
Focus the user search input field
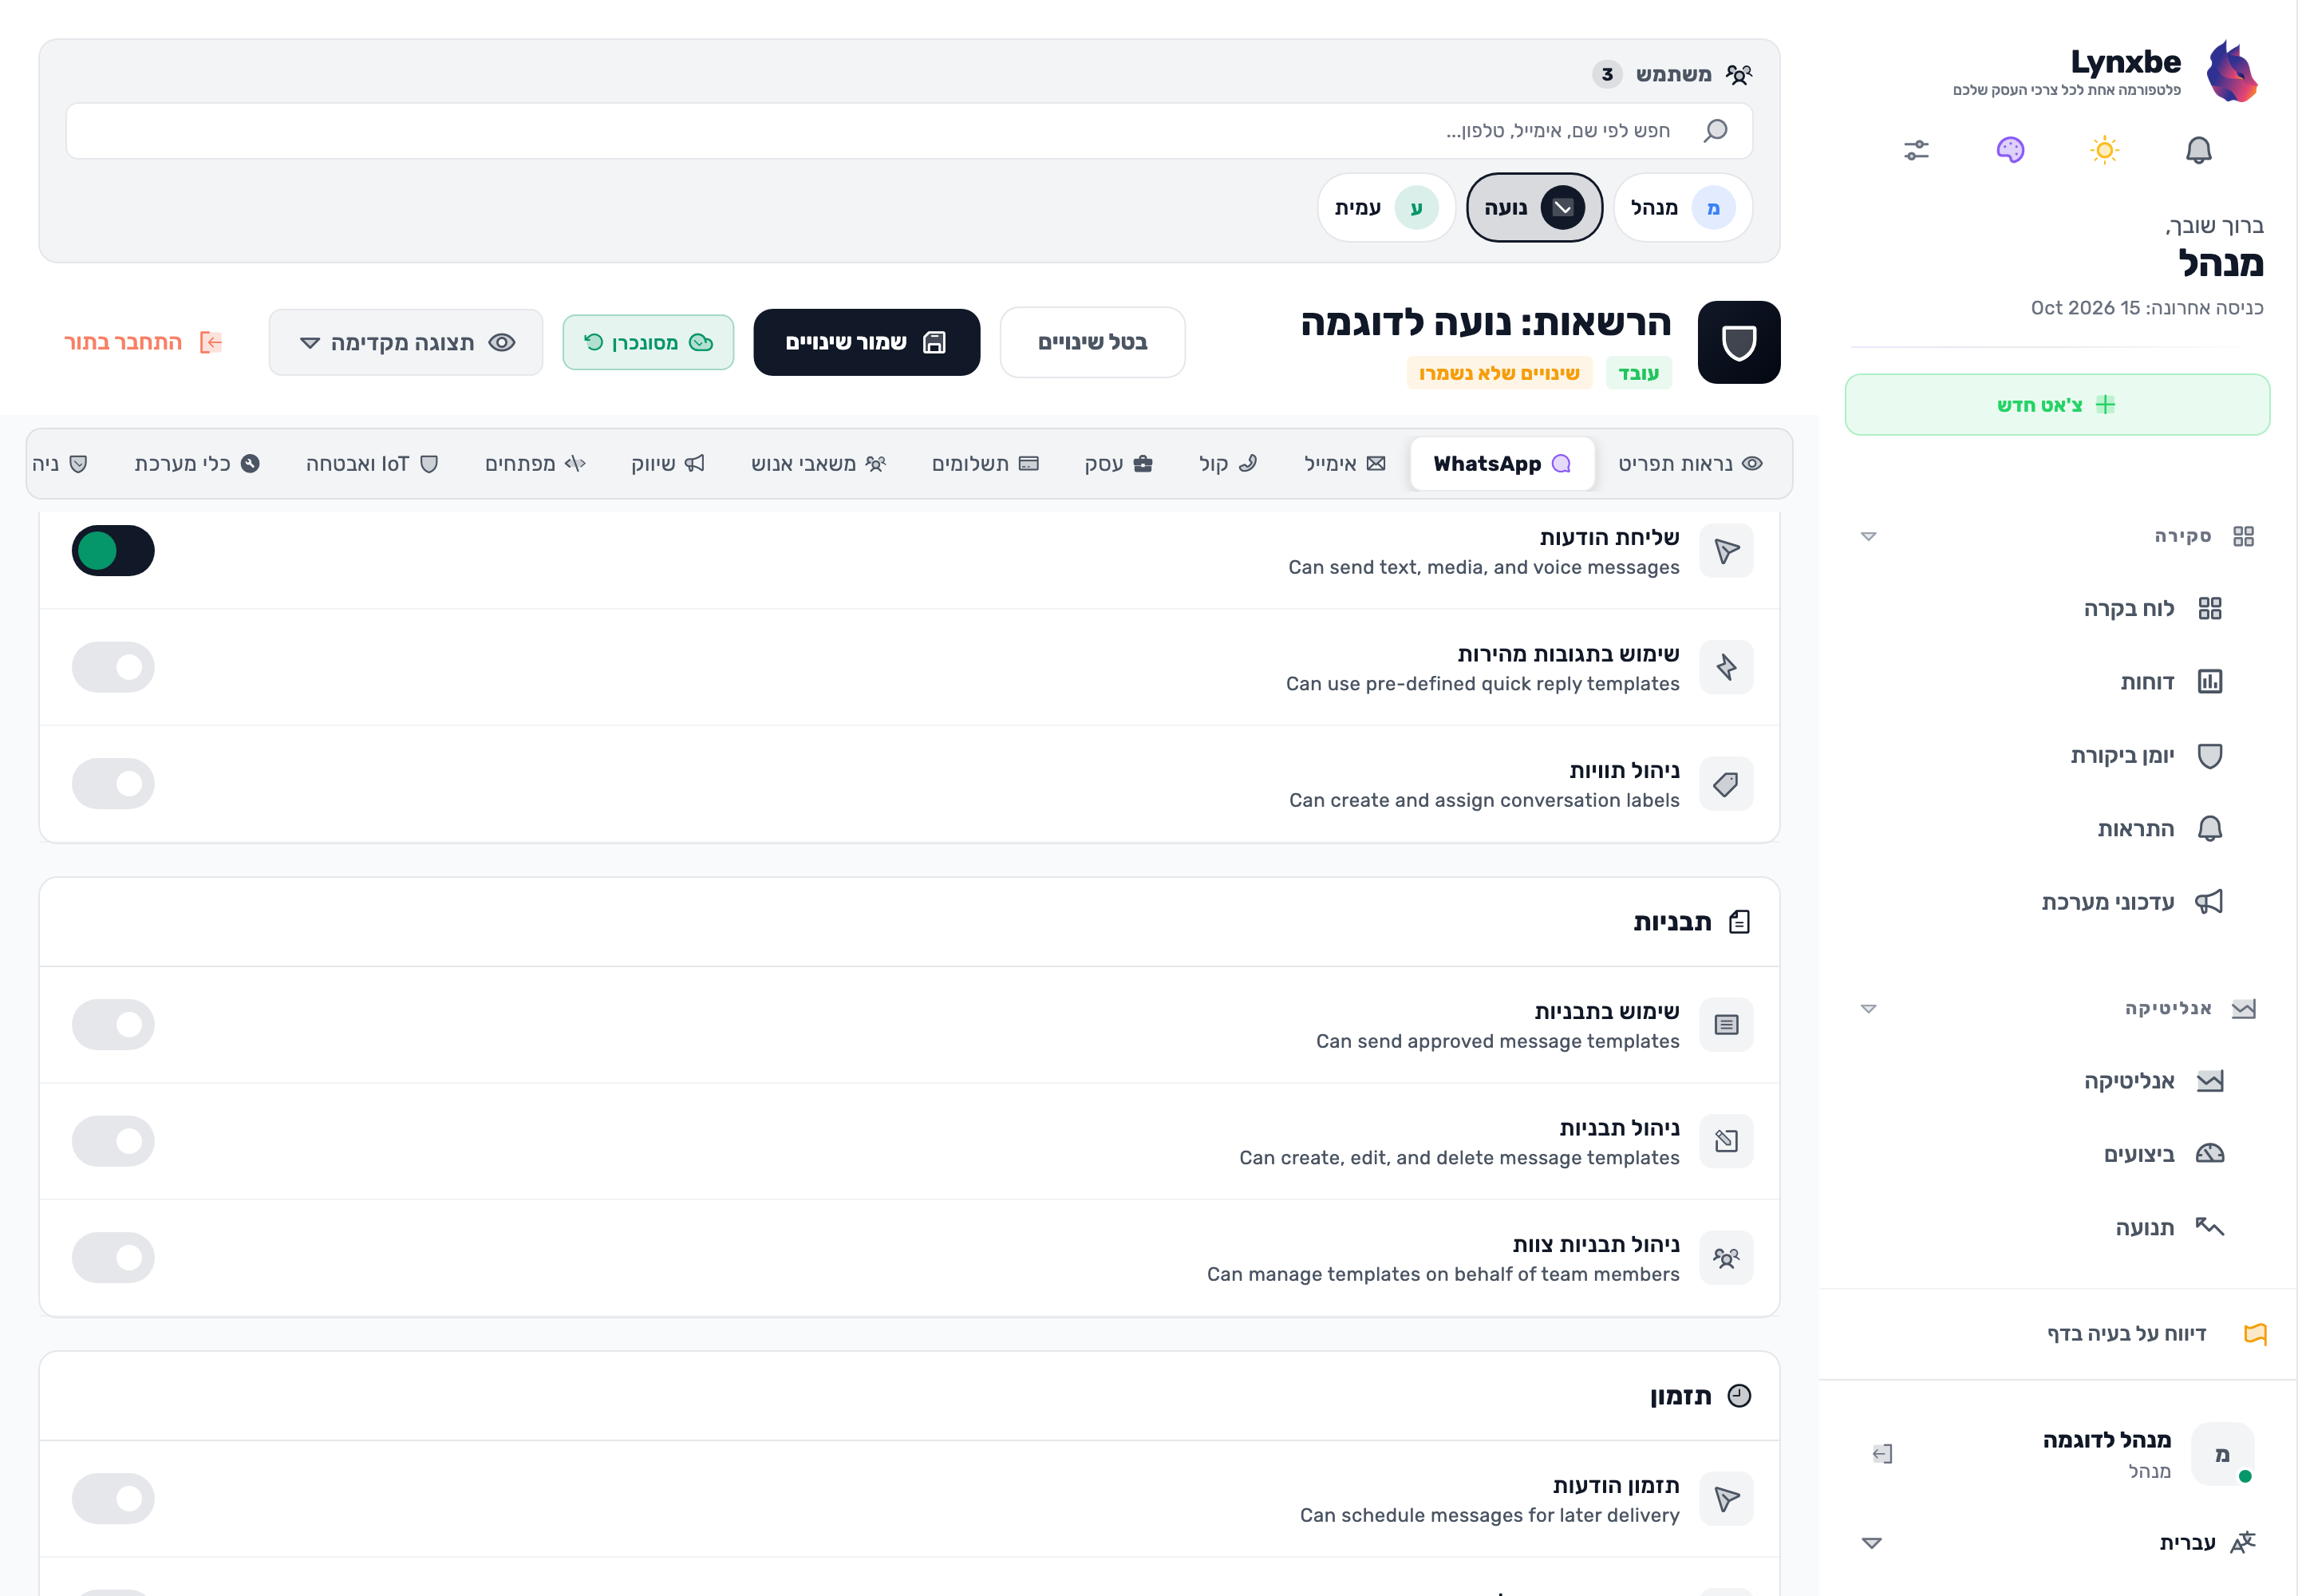909,130
